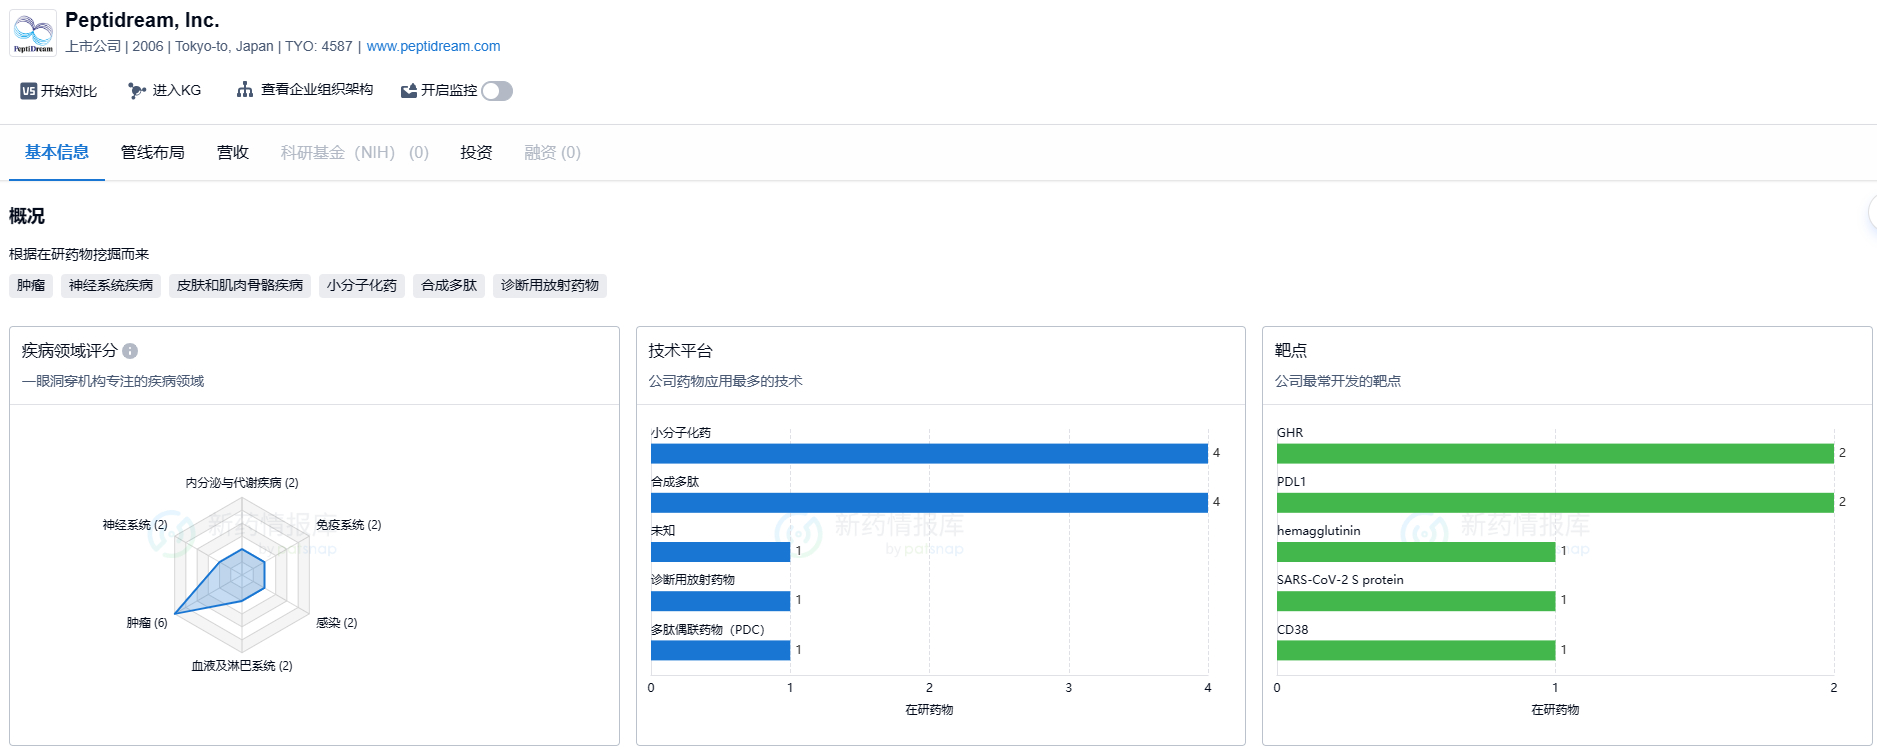The width and height of the screenshot is (1877, 749).
Task: Click the green GHR target bar
Action: pos(1554,453)
